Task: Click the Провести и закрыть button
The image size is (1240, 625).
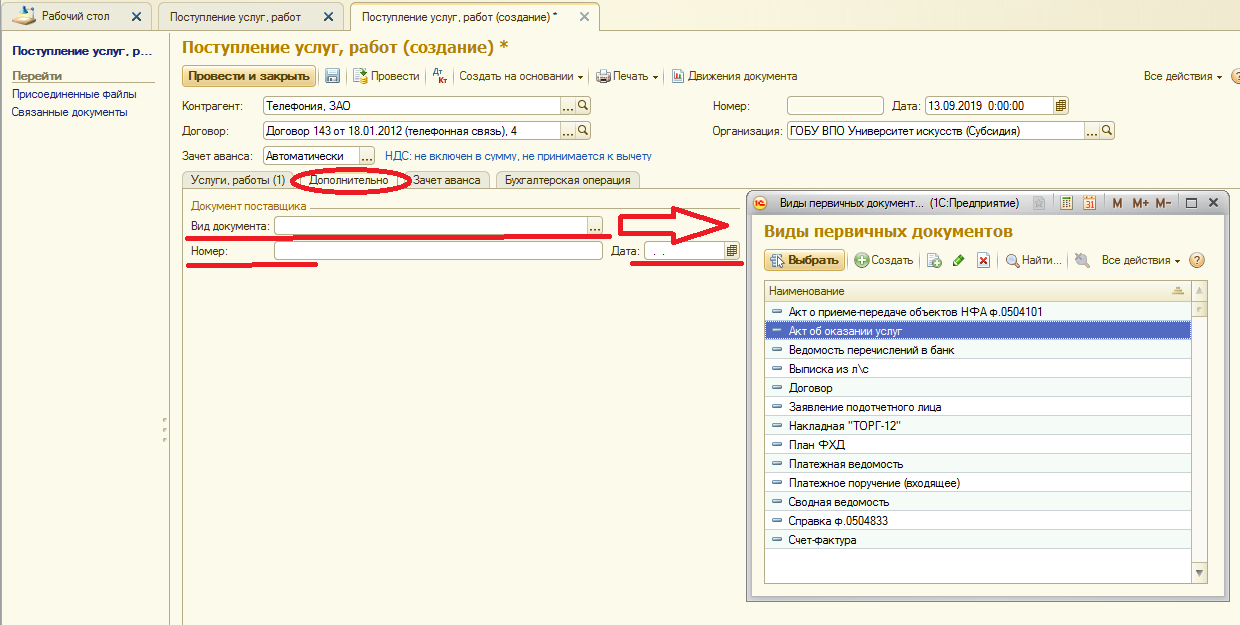Action: [x=249, y=76]
